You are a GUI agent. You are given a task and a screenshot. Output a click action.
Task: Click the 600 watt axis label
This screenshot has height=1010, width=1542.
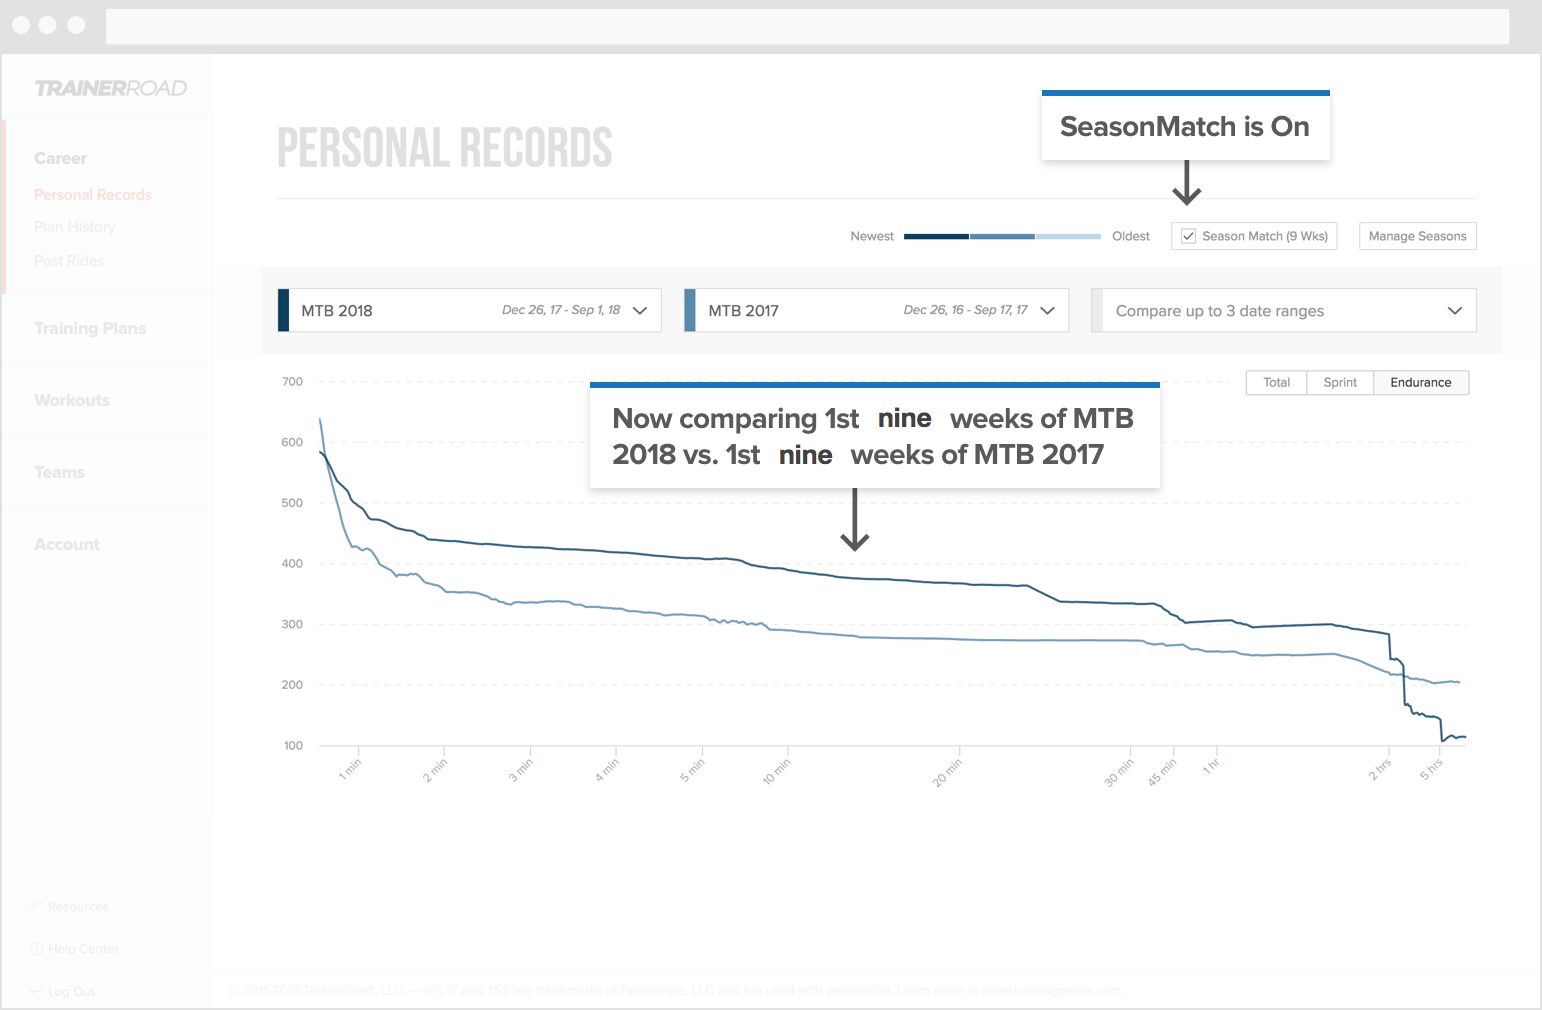(292, 442)
